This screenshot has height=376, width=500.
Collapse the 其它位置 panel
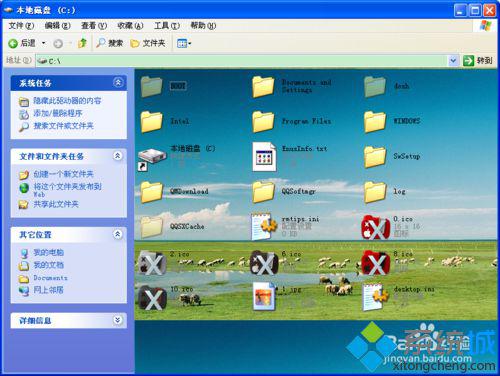pos(118,234)
